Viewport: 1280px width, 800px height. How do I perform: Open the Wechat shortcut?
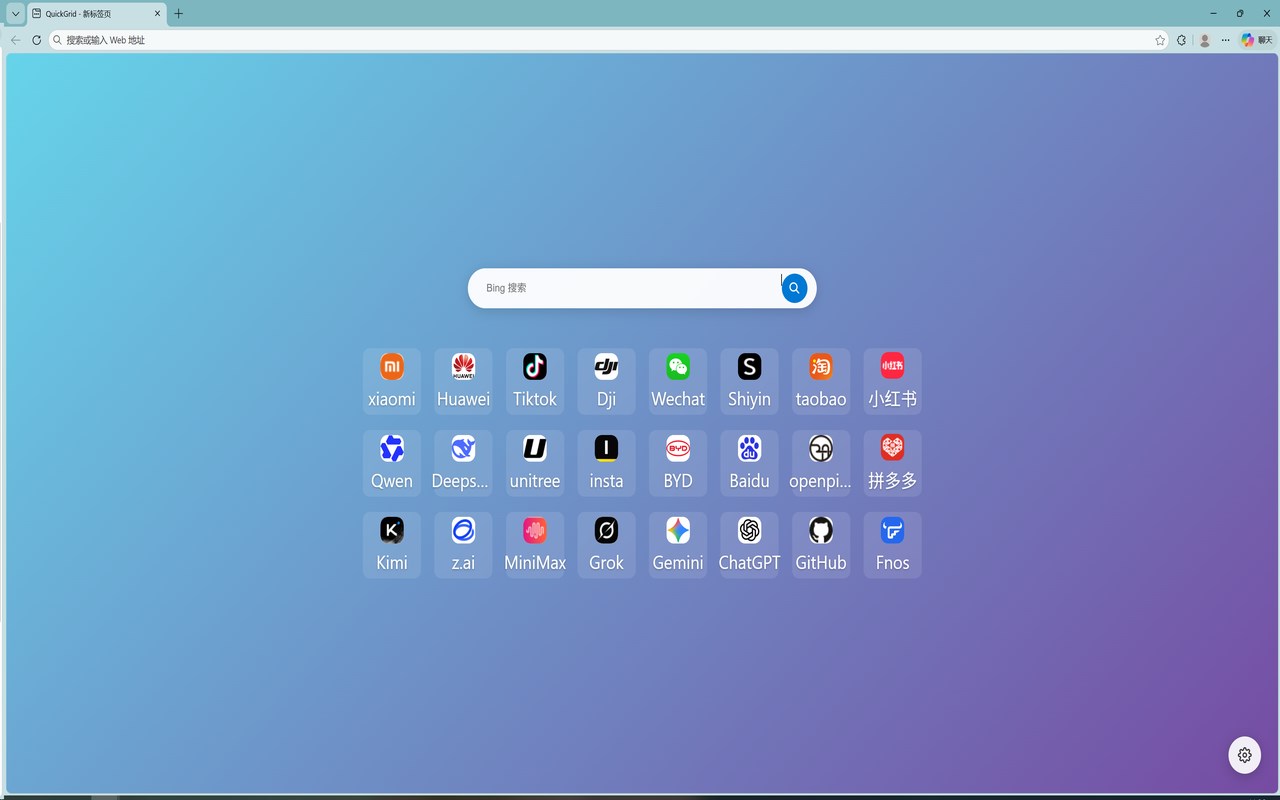677,380
